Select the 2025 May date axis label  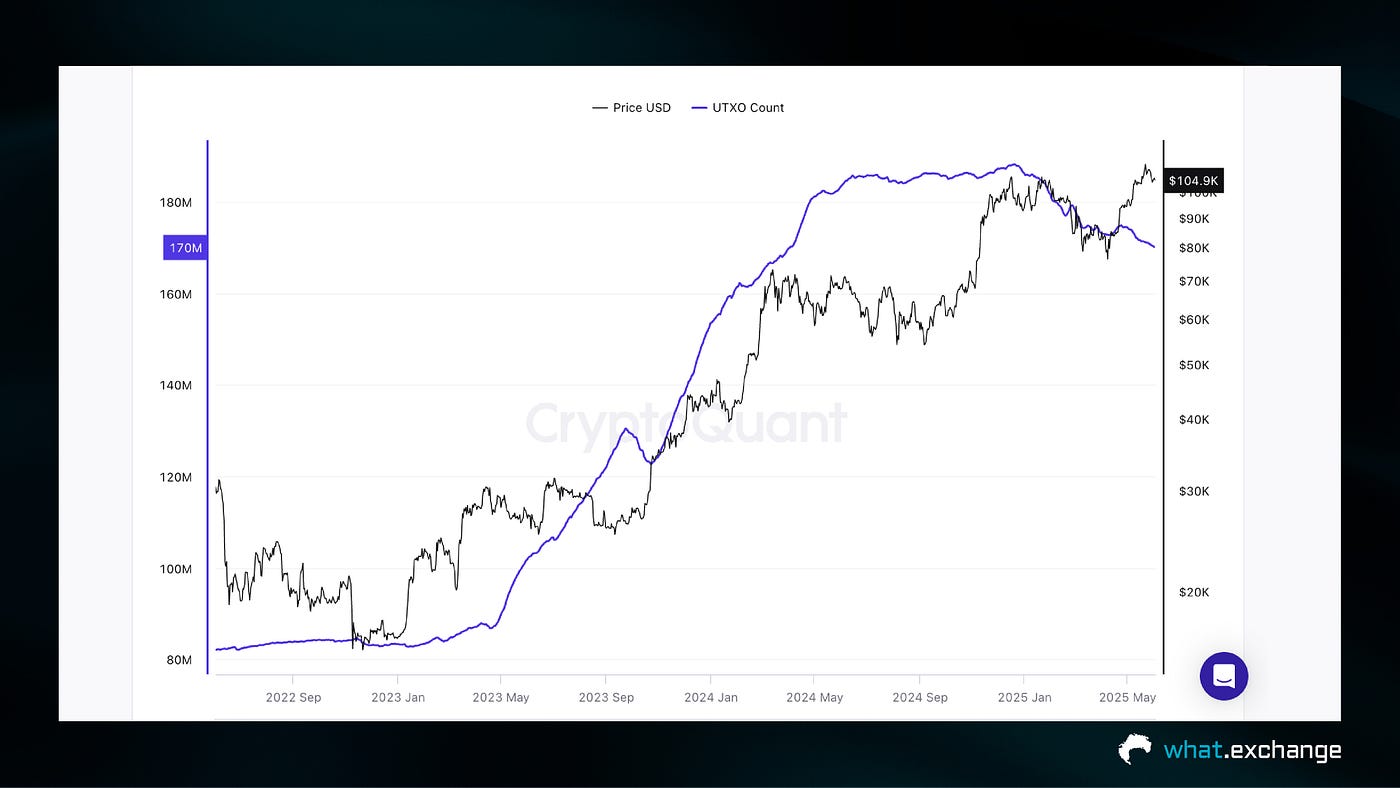point(1127,697)
